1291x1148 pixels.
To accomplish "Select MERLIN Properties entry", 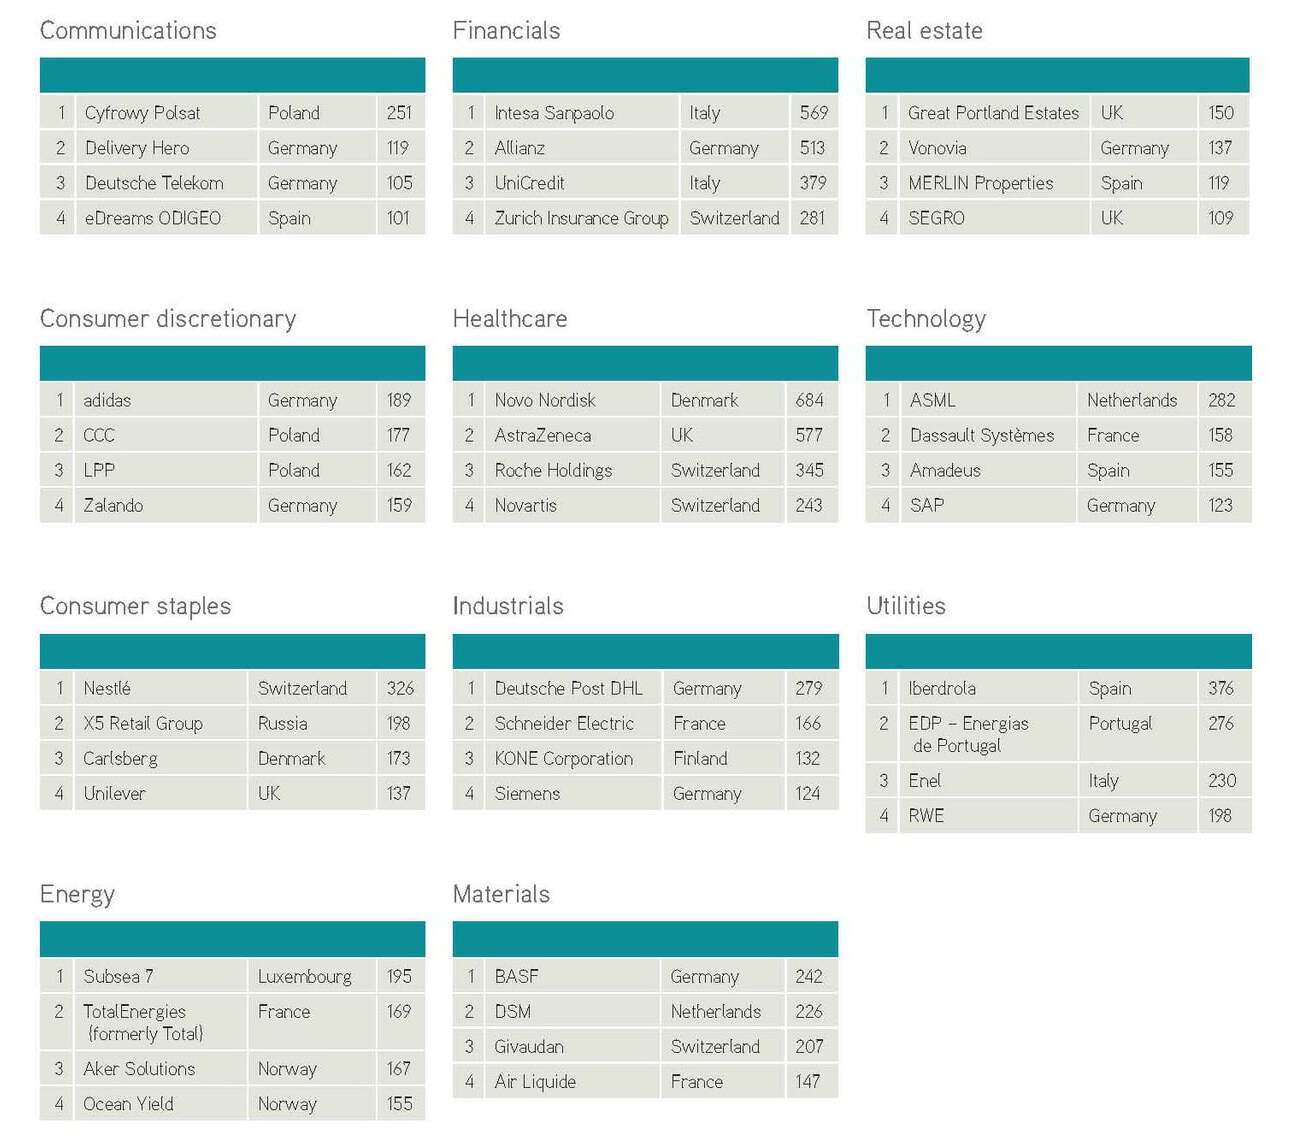I will point(981,183).
